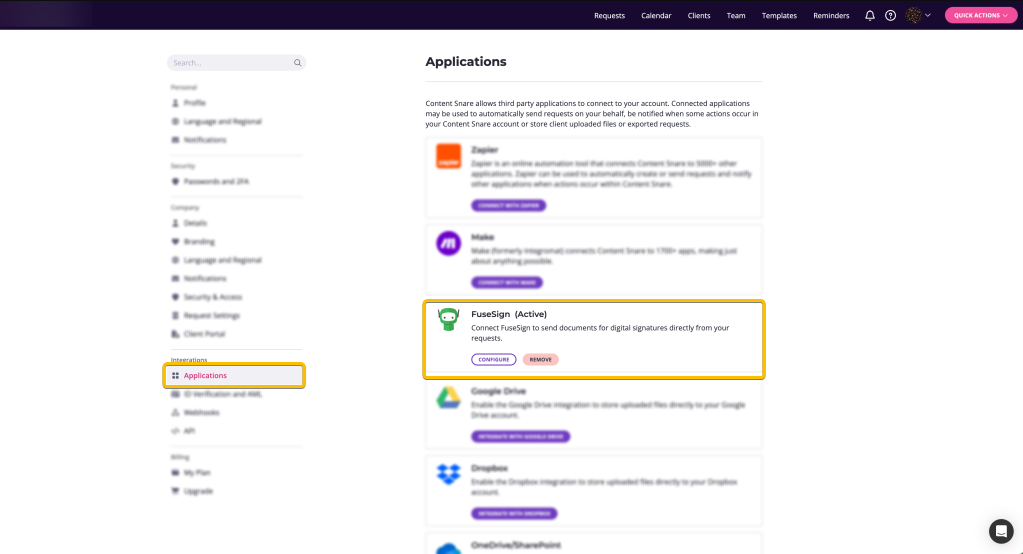Click the help question mark icon
This screenshot has width=1023, height=554.
pos(891,16)
